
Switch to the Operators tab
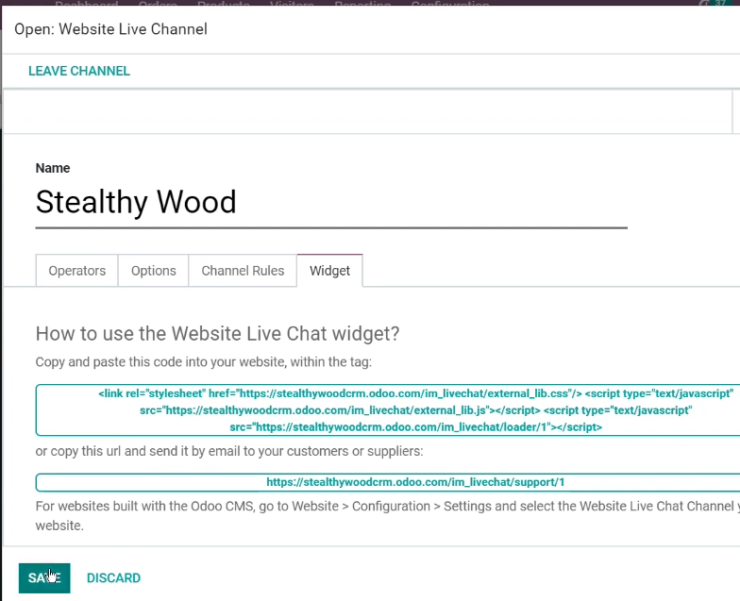77,271
